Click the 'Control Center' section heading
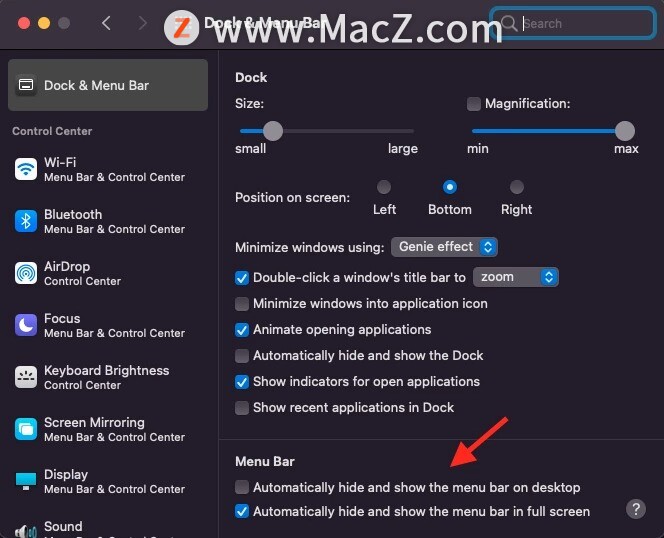This screenshot has width=664, height=538. (x=52, y=131)
